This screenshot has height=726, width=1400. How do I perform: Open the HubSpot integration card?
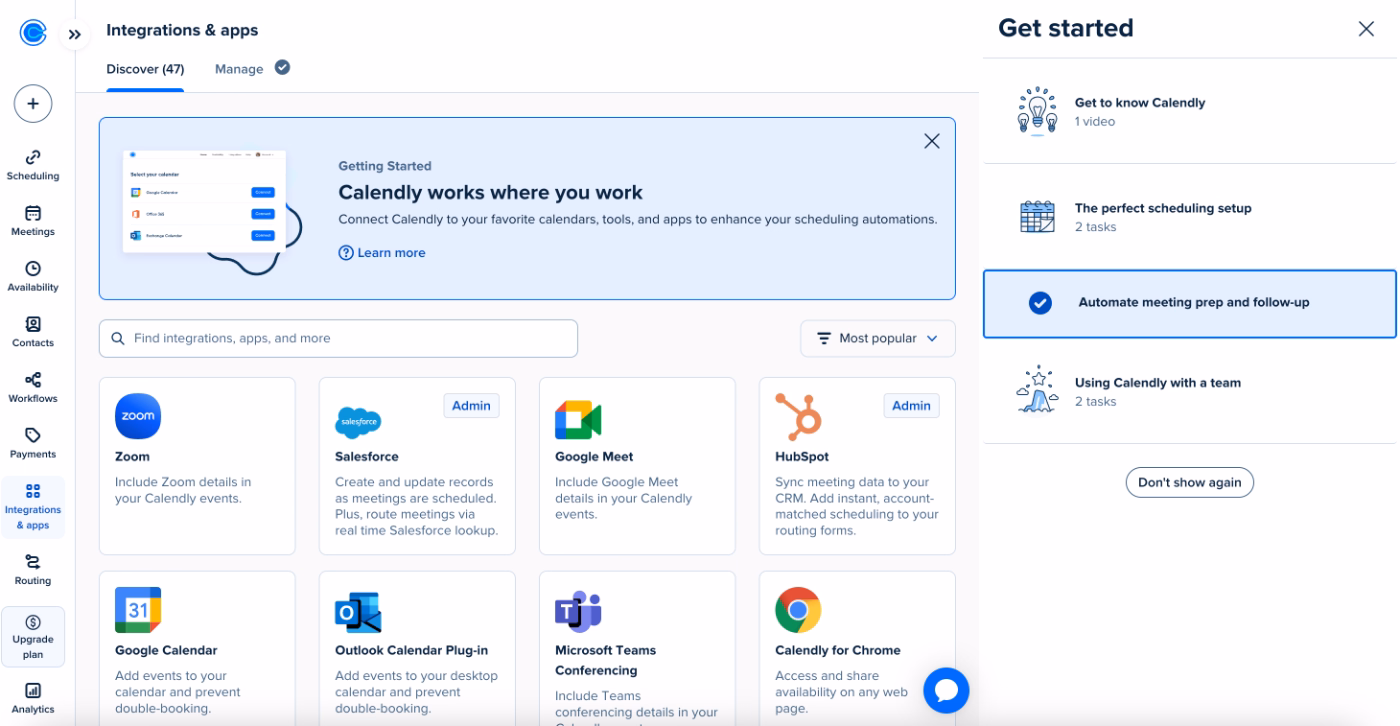click(857, 466)
